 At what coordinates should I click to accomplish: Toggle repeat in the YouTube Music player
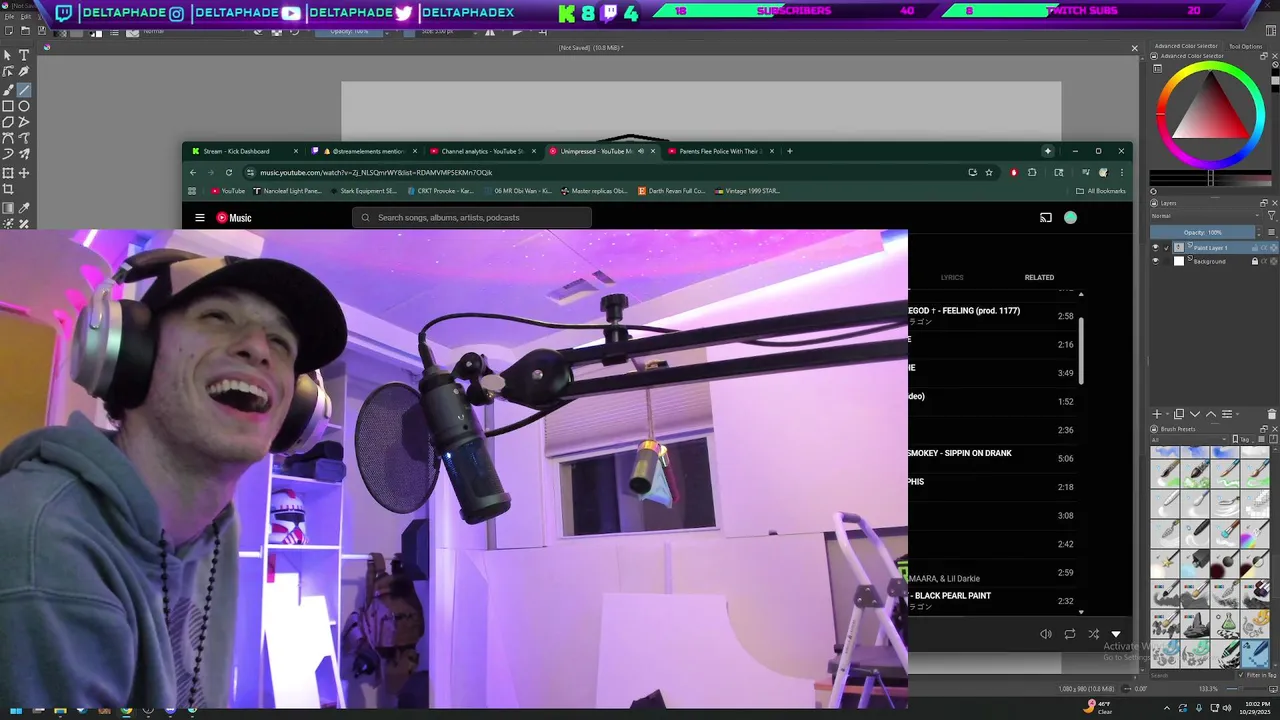coord(1070,634)
